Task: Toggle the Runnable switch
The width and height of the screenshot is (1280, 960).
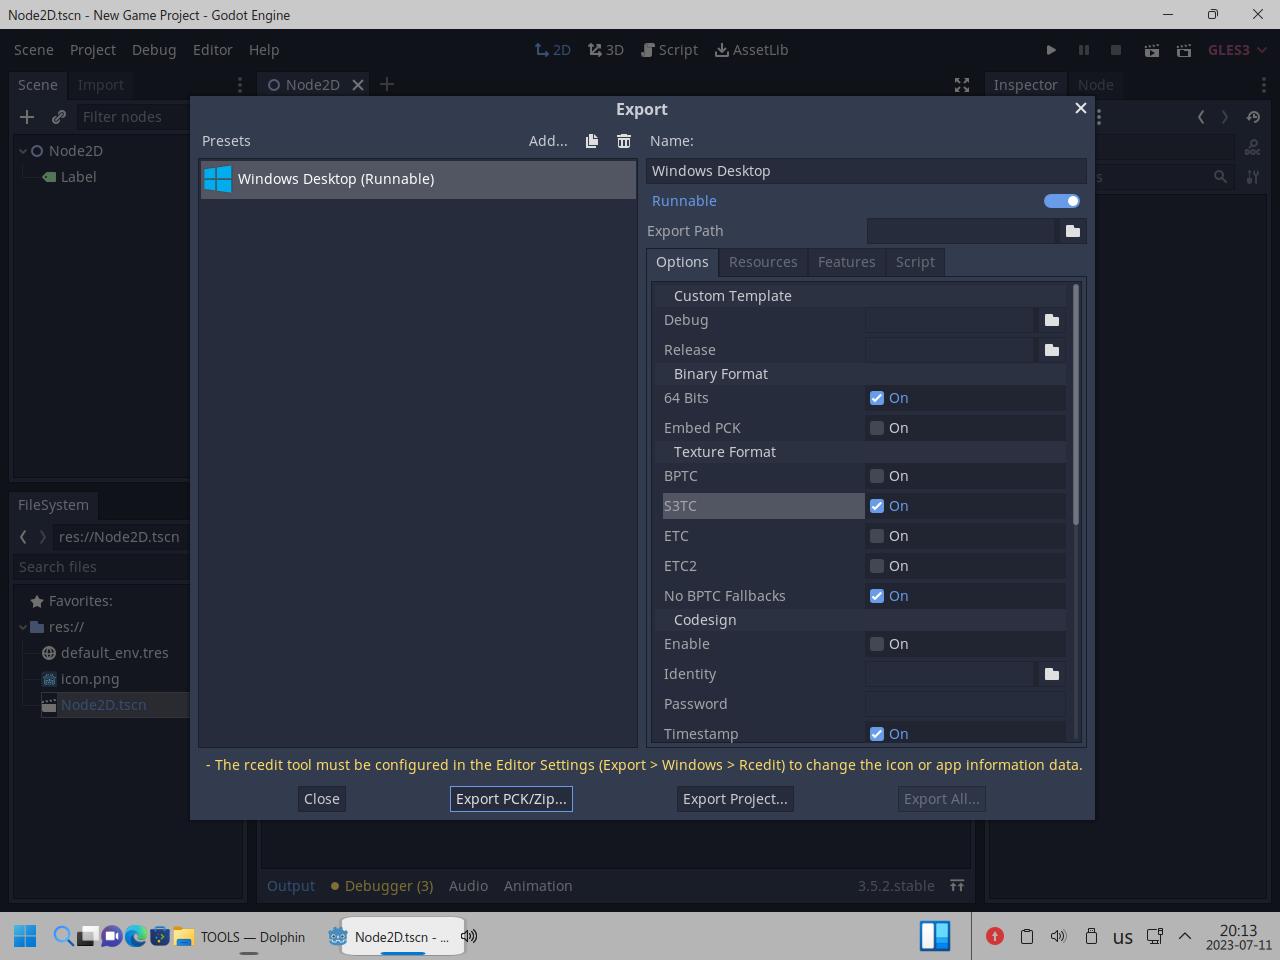Action: click(x=1062, y=201)
